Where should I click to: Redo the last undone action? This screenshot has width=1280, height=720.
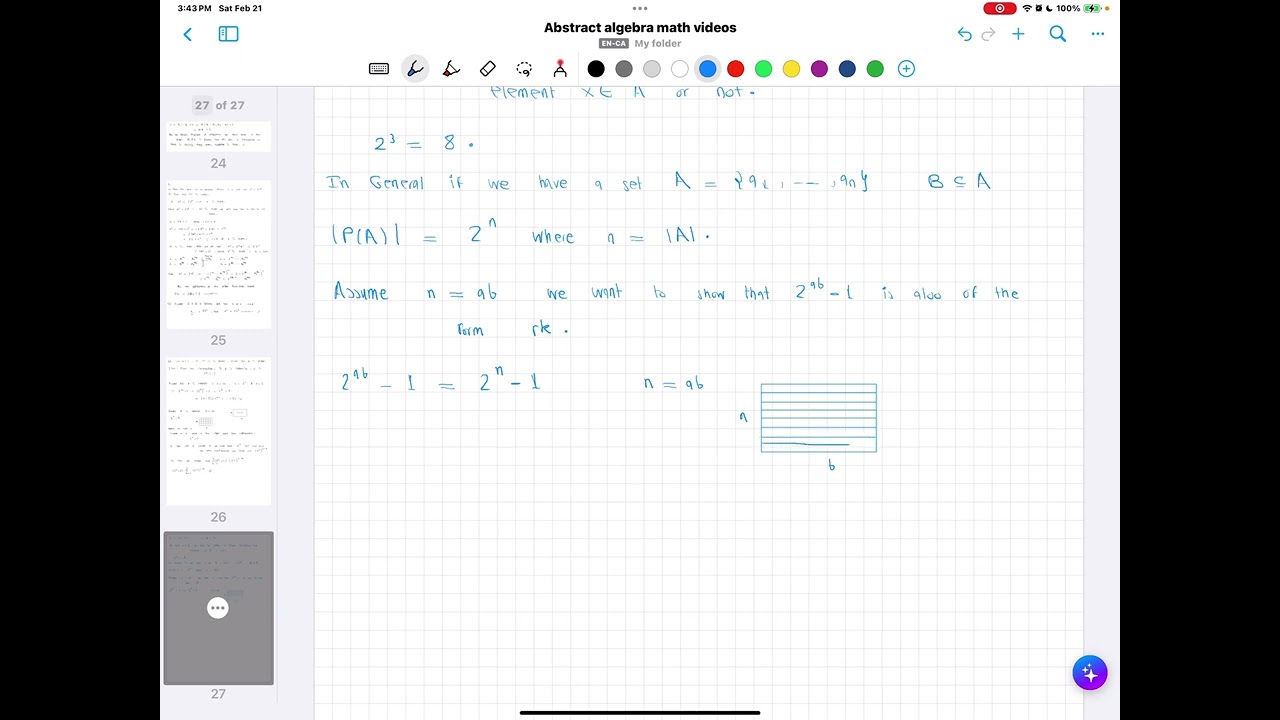(989, 34)
